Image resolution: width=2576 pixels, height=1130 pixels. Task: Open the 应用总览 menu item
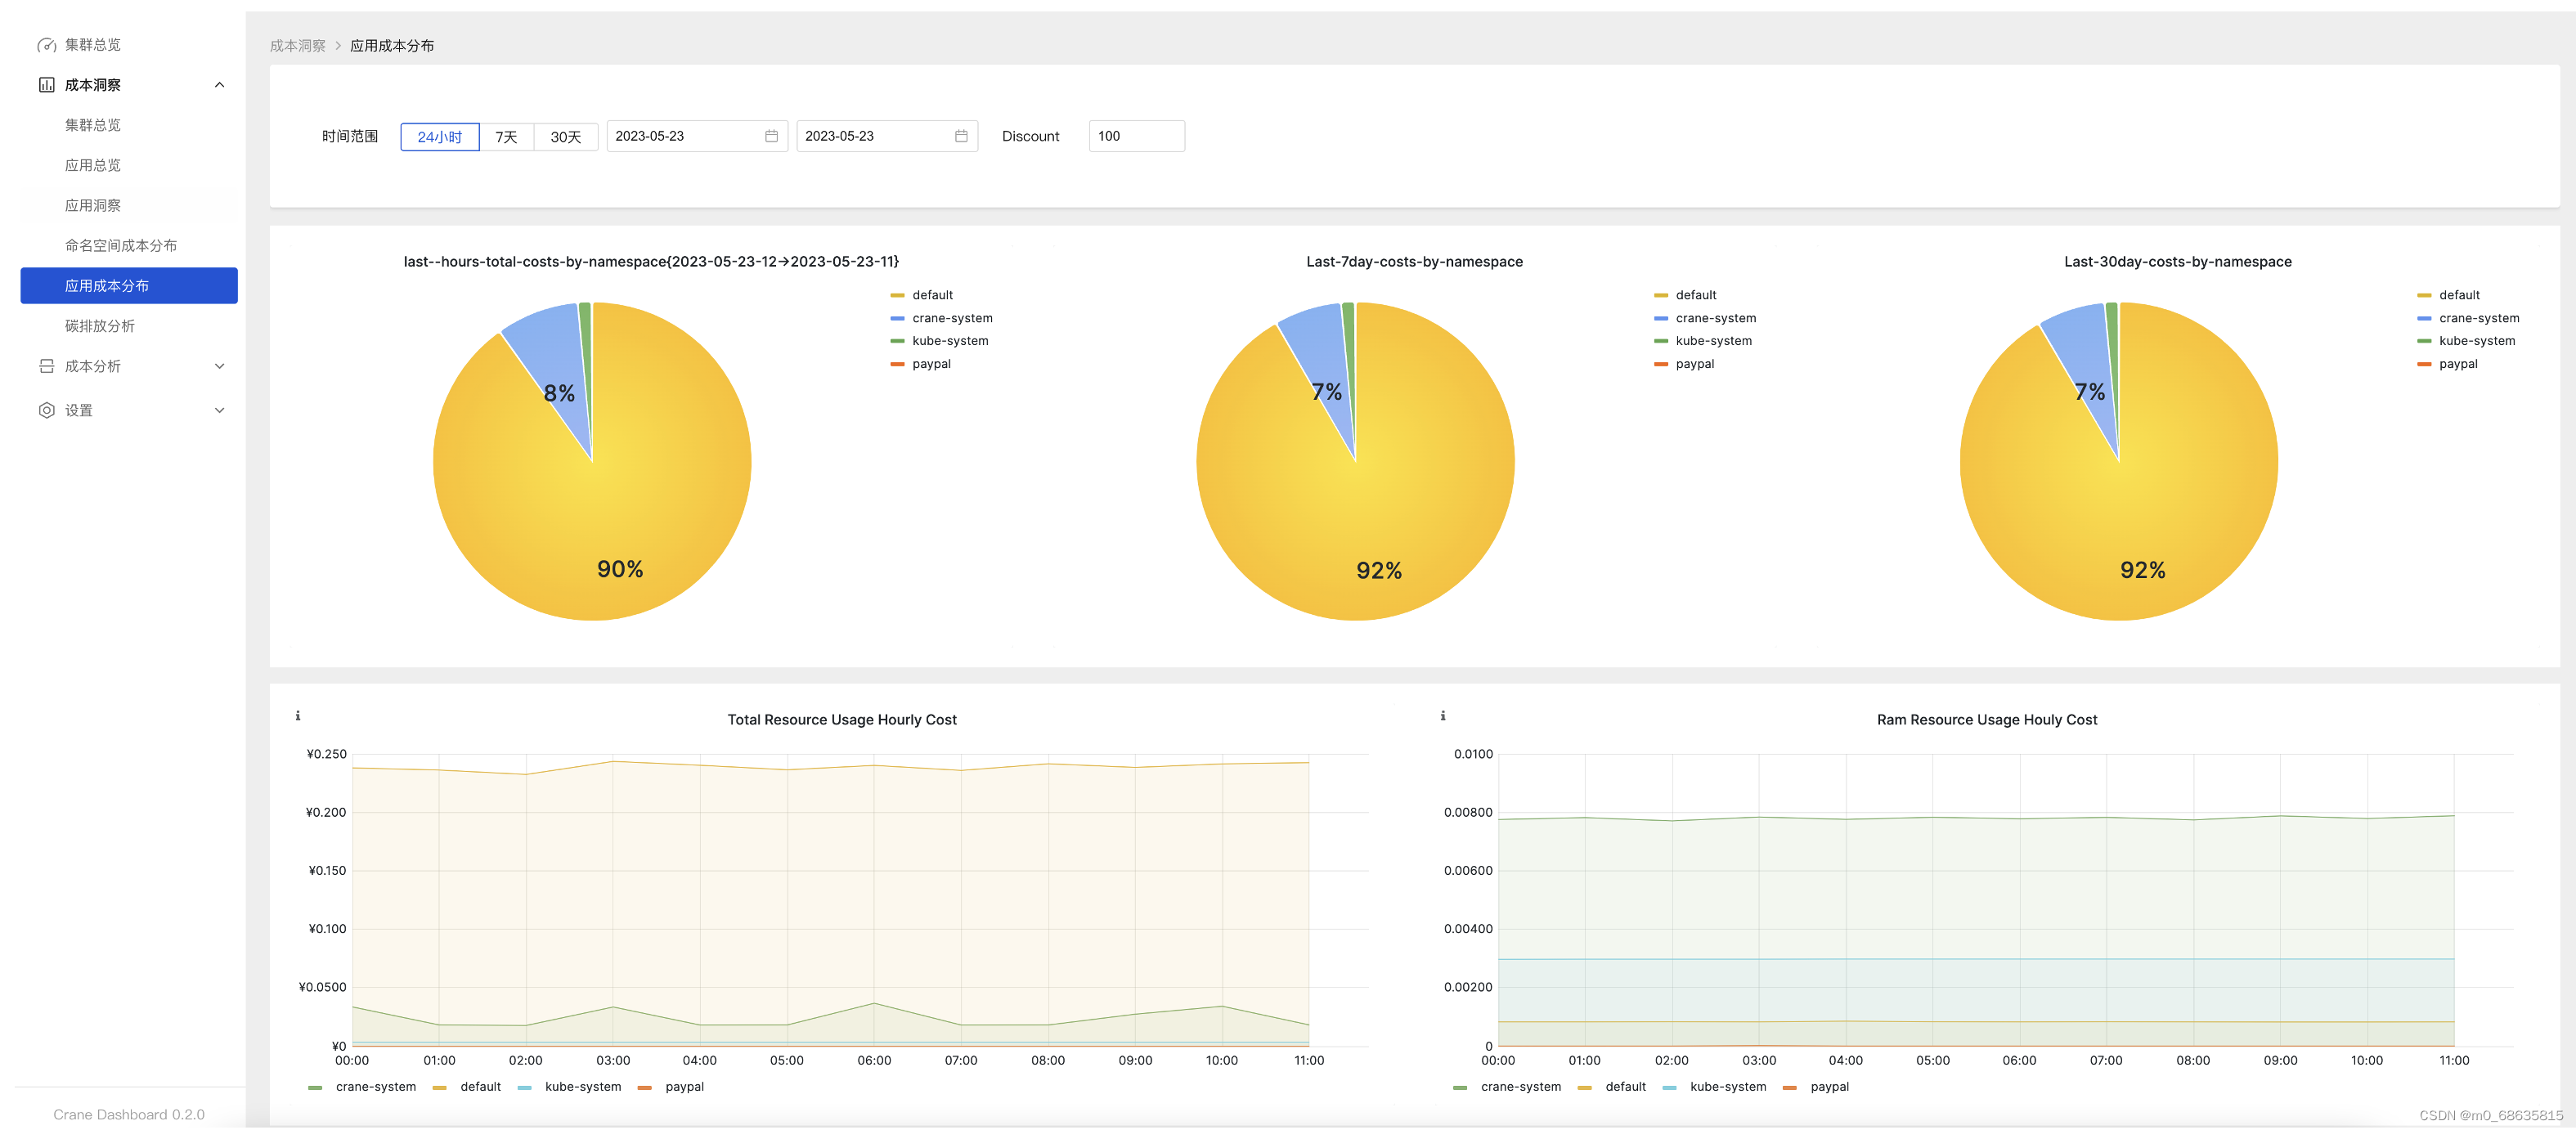[x=129, y=165]
